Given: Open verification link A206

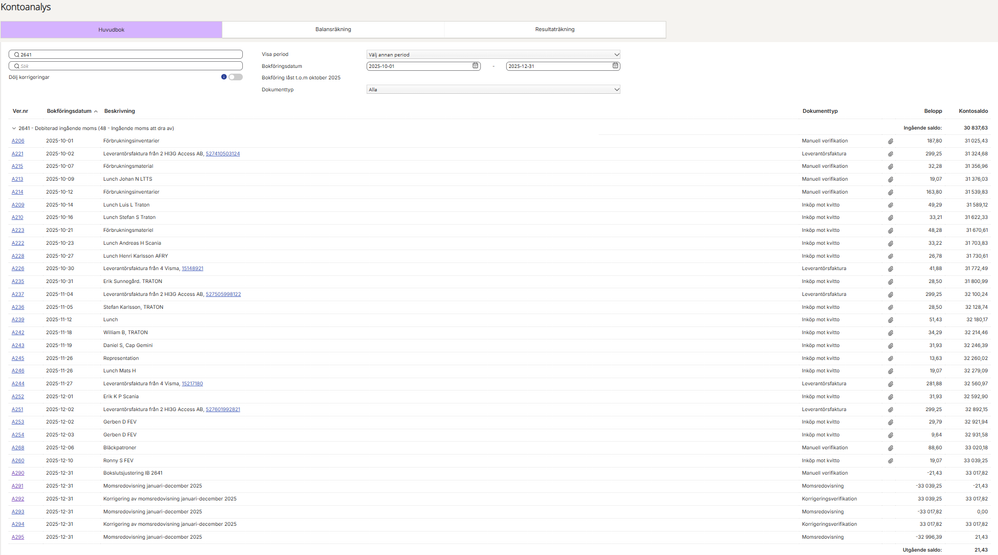Looking at the screenshot, I should [x=18, y=141].
